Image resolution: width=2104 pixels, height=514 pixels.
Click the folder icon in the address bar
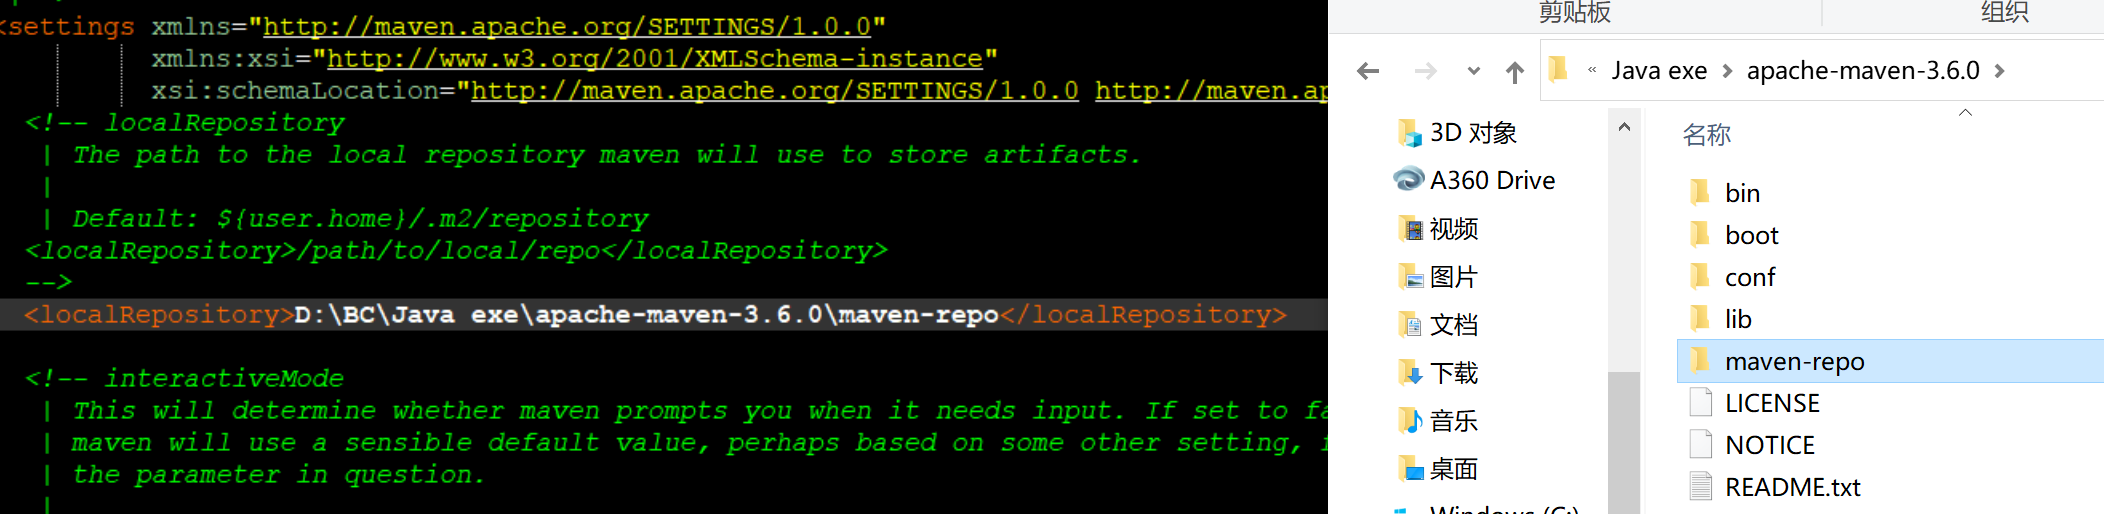(1558, 69)
